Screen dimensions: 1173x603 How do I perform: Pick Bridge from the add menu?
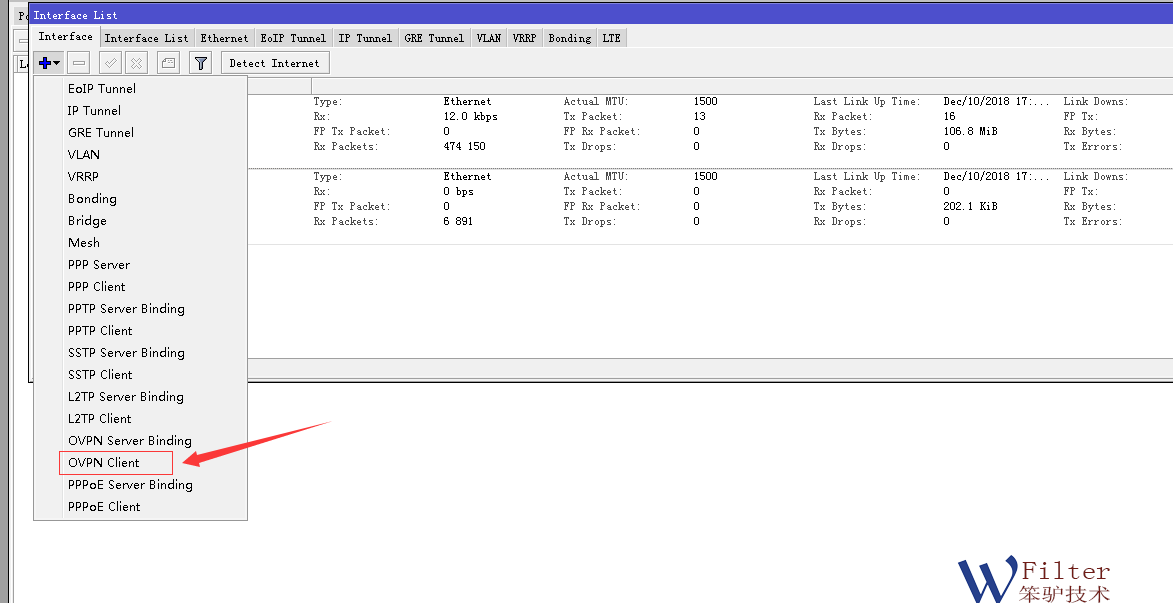tap(87, 221)
